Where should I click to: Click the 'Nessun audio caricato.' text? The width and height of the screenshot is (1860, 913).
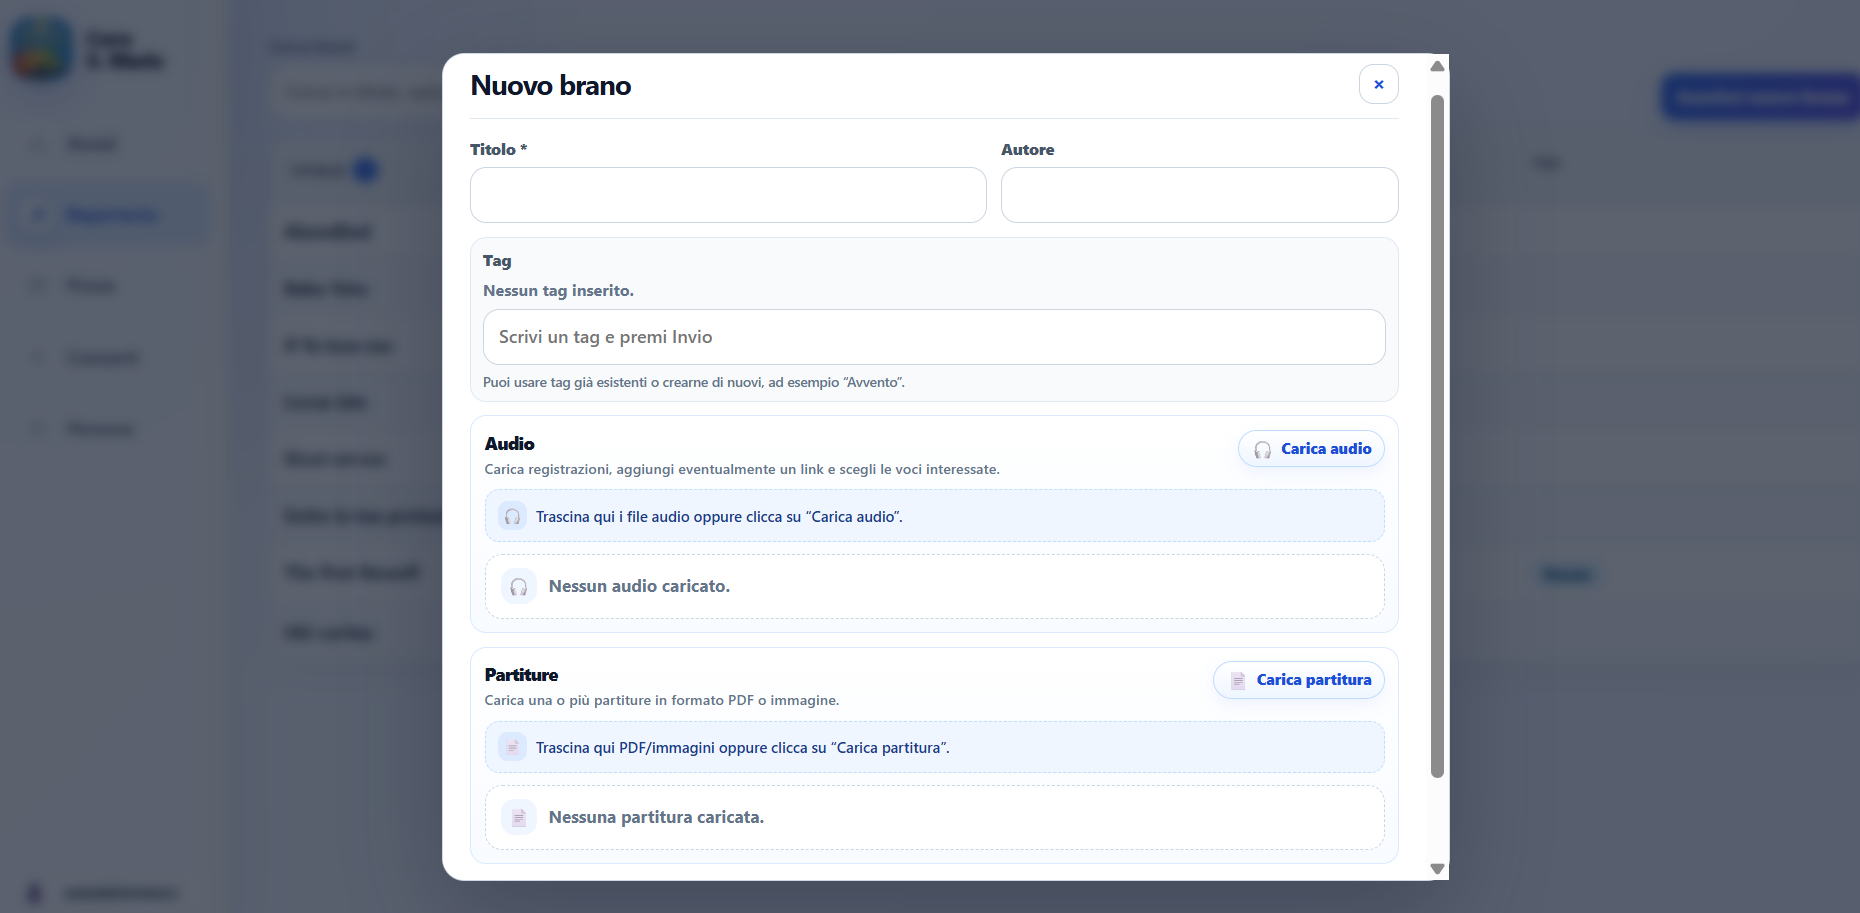tap(639, 586)
